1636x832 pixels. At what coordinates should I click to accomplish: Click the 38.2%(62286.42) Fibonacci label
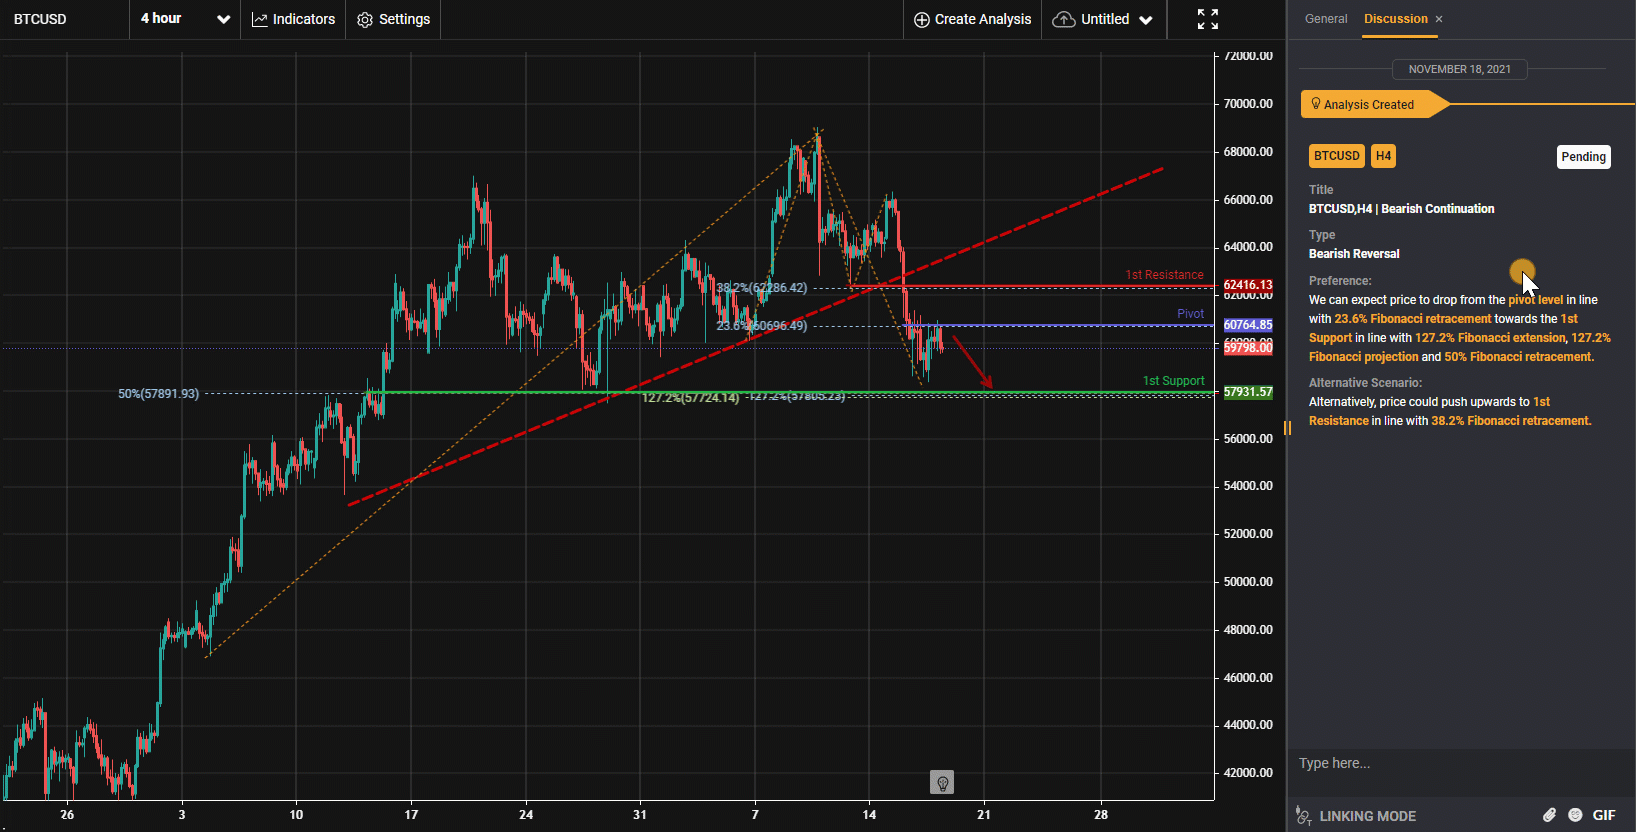tap(762, 288)
